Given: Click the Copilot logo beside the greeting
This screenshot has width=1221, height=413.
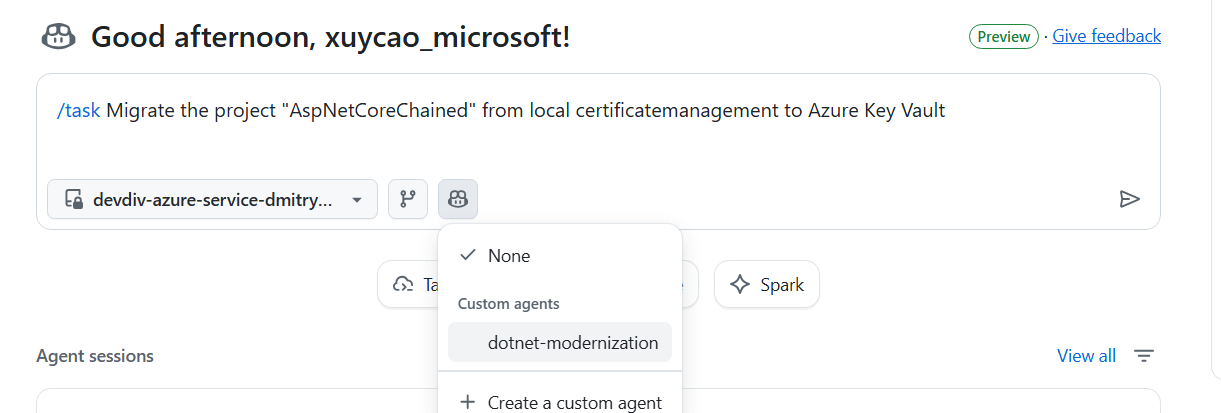Looking at the screenshot, I should (x=59, y=37).
